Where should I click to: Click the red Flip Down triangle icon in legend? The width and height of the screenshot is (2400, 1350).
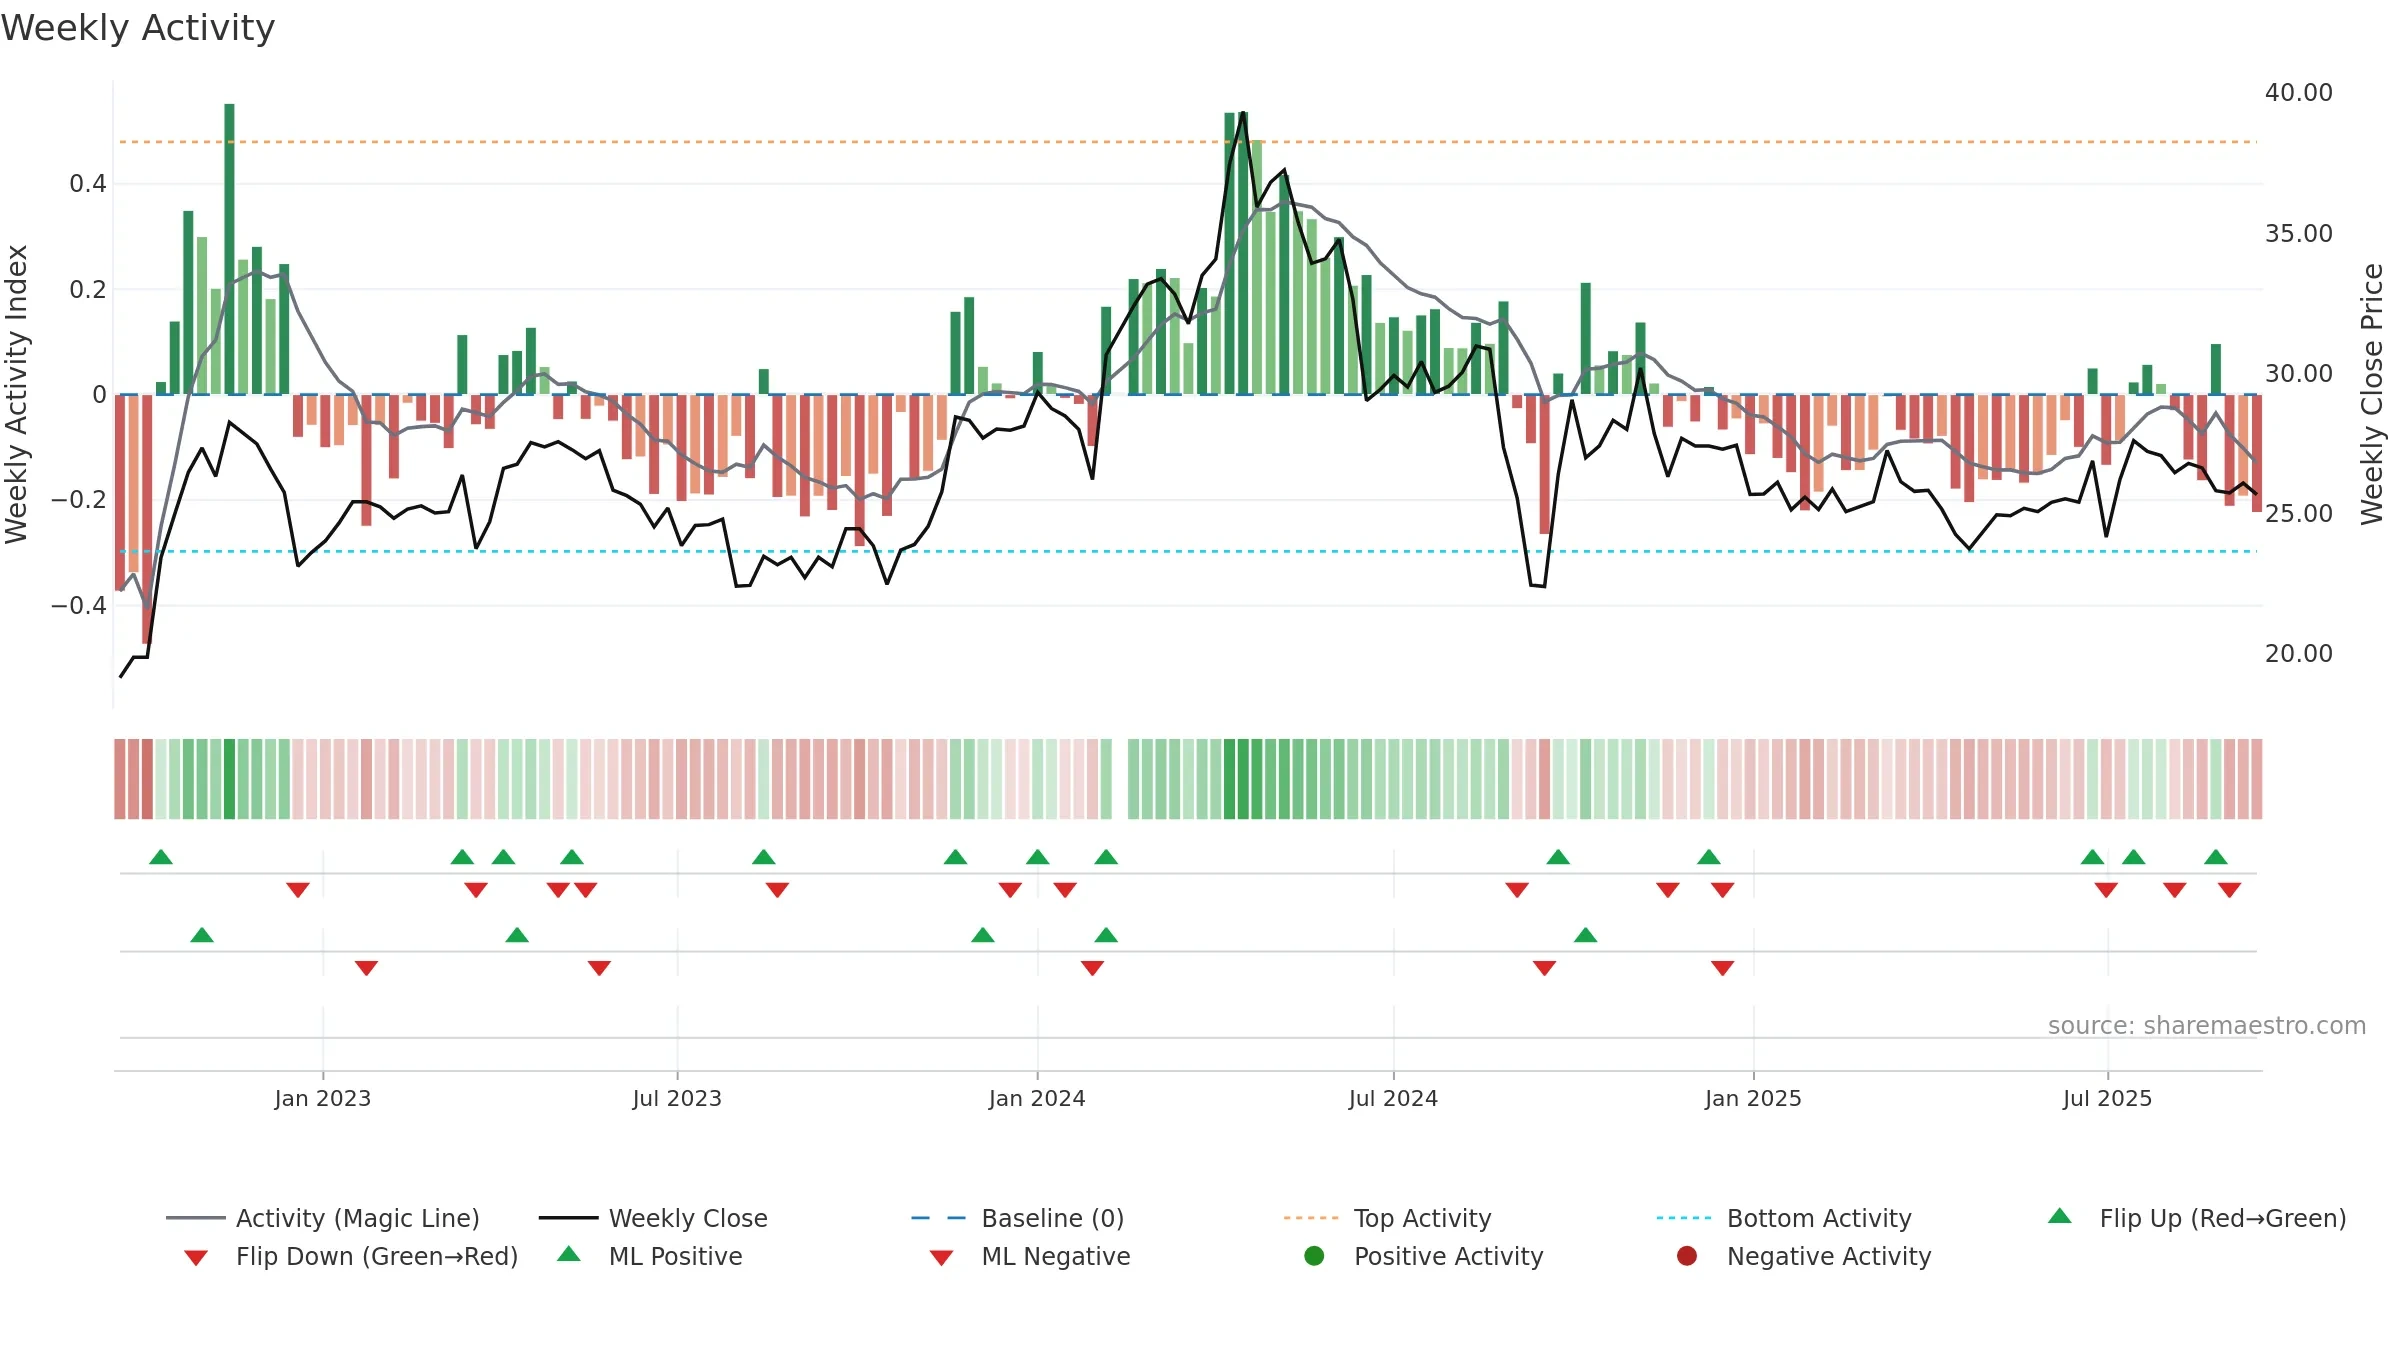point(196,1258)
